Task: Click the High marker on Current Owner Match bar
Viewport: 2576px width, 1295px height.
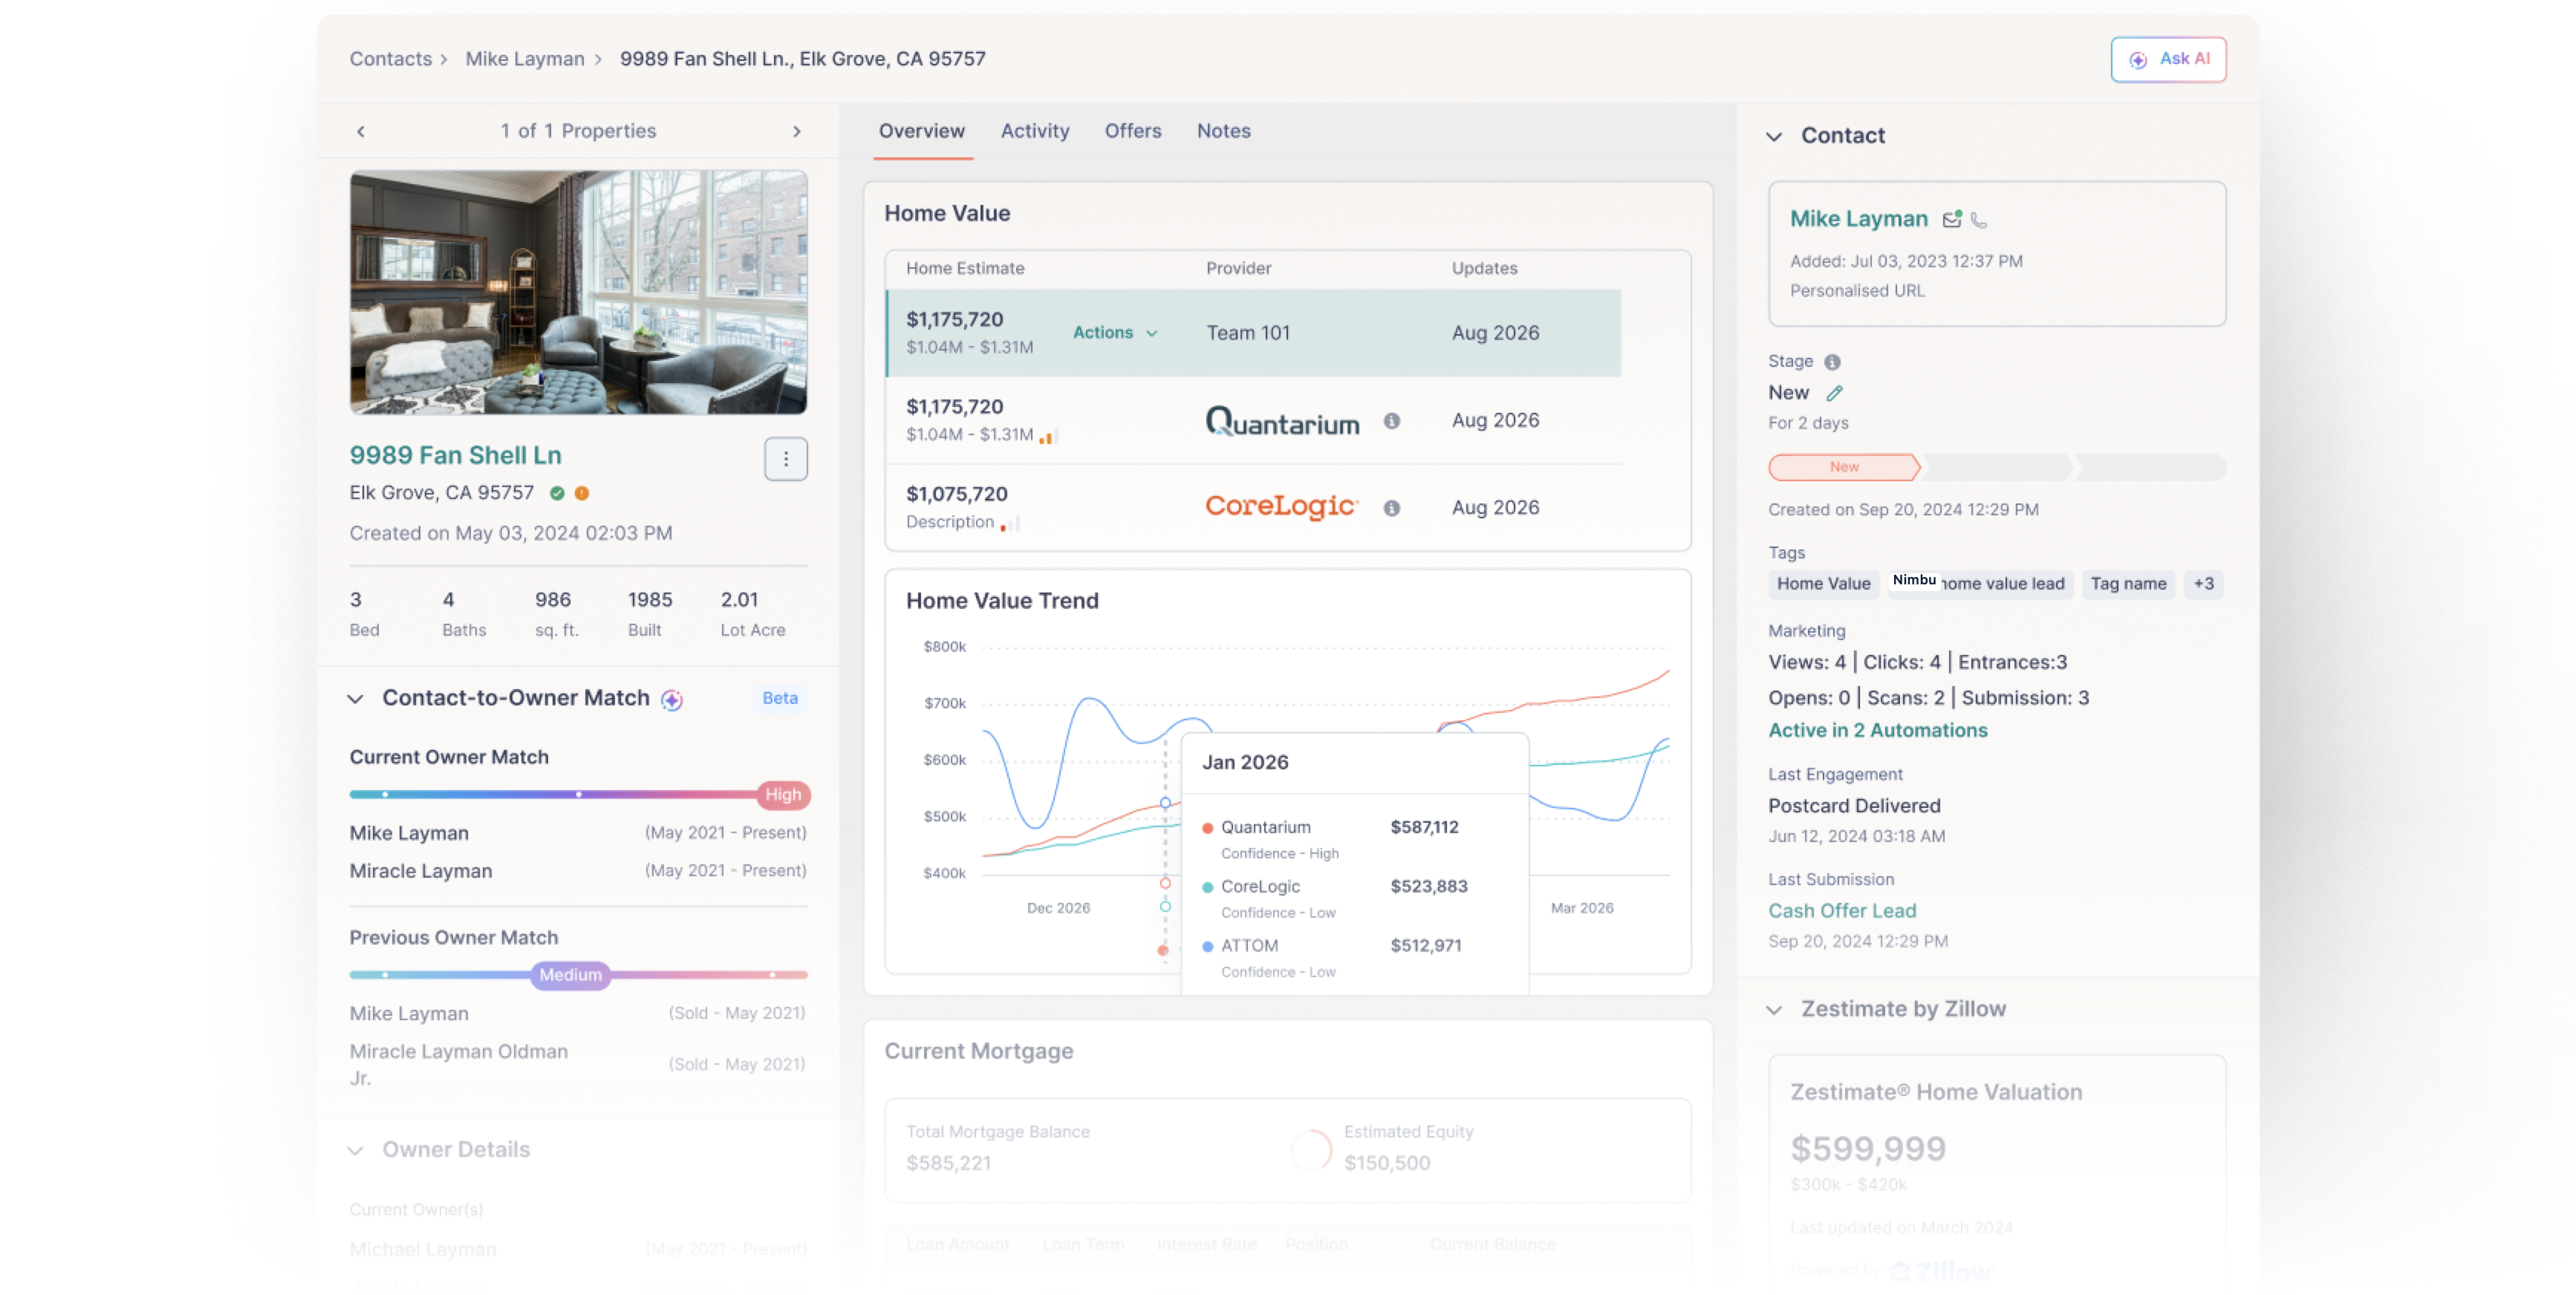Action: point(783,795)
